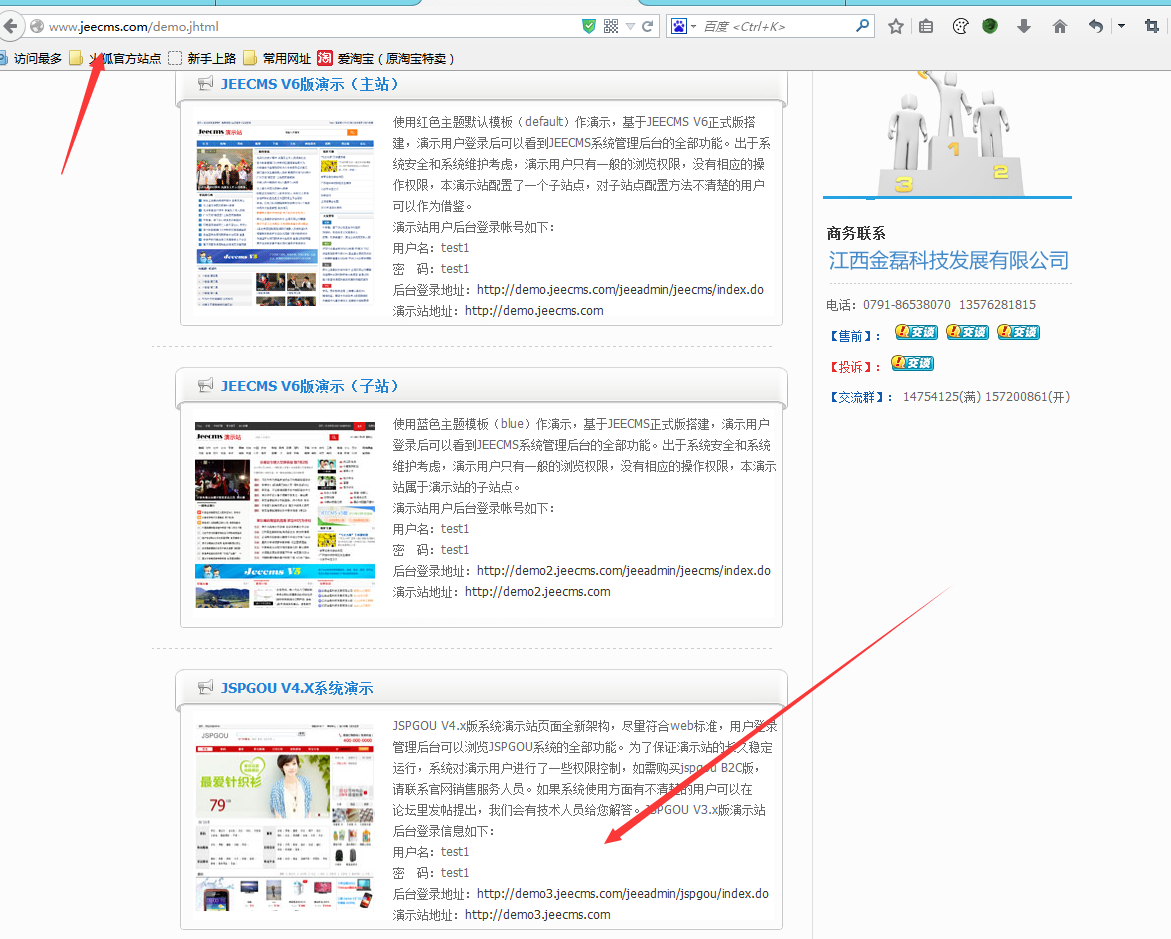Open the http://demo3.jeecms.com demo site link

pos(538,914)
